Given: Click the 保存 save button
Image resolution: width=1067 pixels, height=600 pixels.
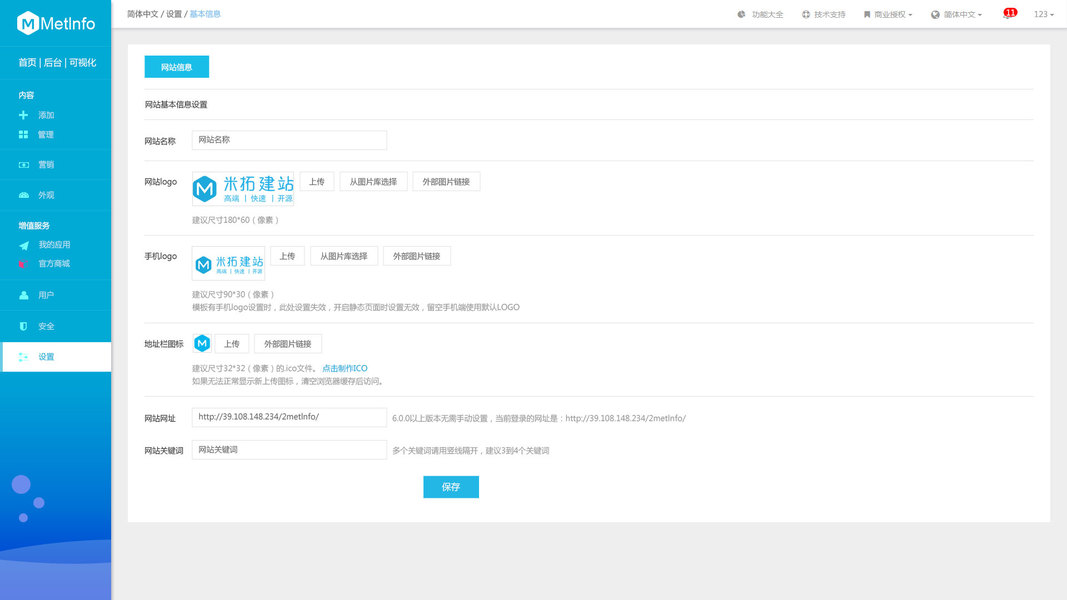Looking at the screenshot, I should point(451,487).
